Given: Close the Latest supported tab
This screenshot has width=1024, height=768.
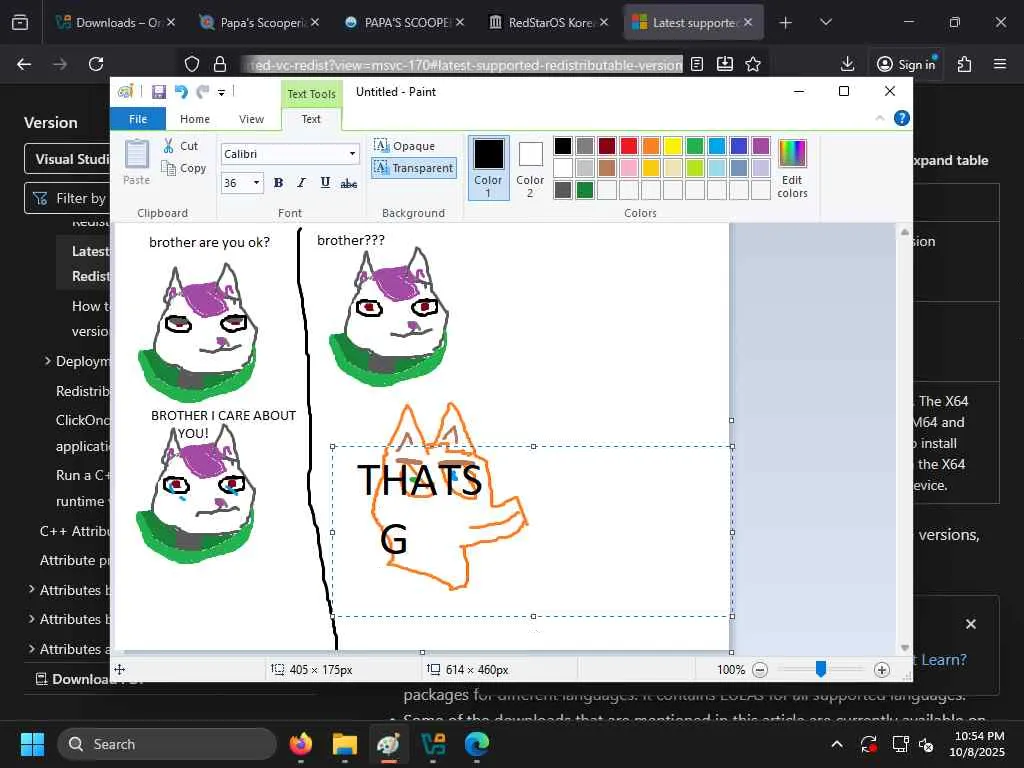Looking at the screenshot, I should [x=748, y=22].
